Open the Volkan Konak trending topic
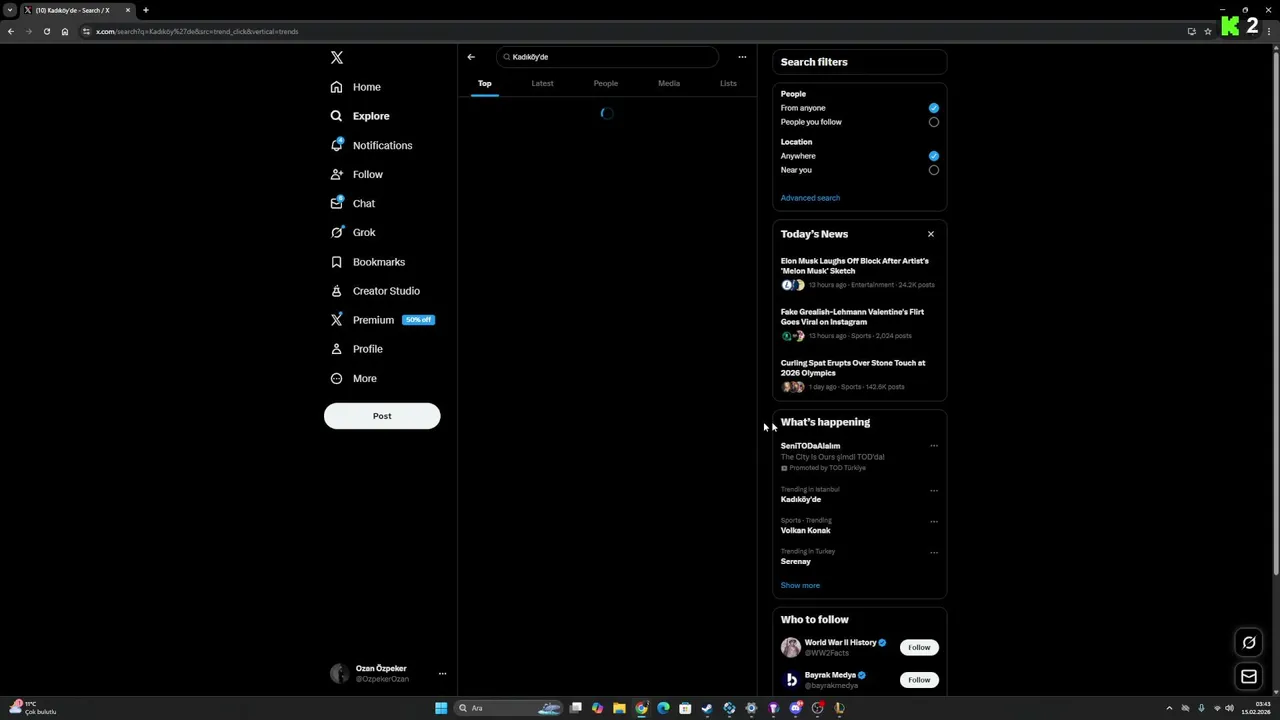 click(806, 531)
